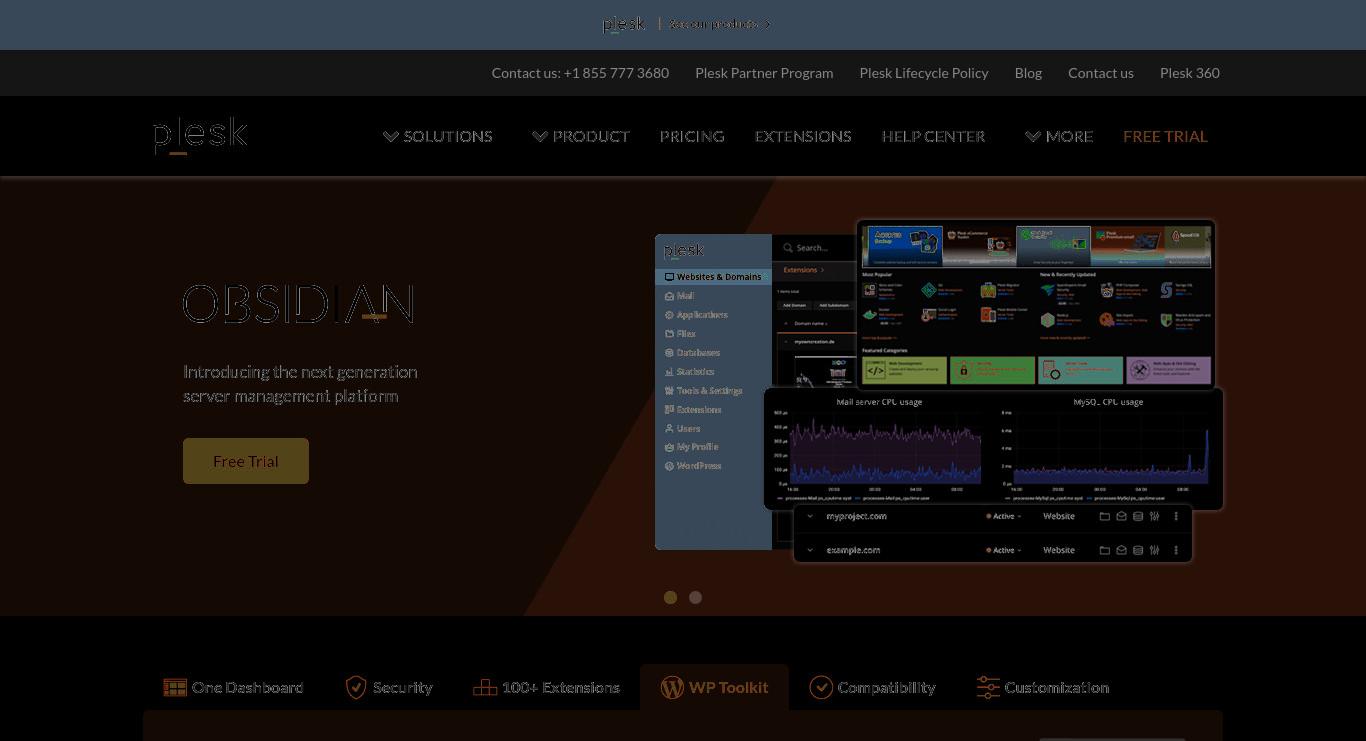
Task: Open 'Contact us' in the top utility bar
Action: (x=1101, y=73)
